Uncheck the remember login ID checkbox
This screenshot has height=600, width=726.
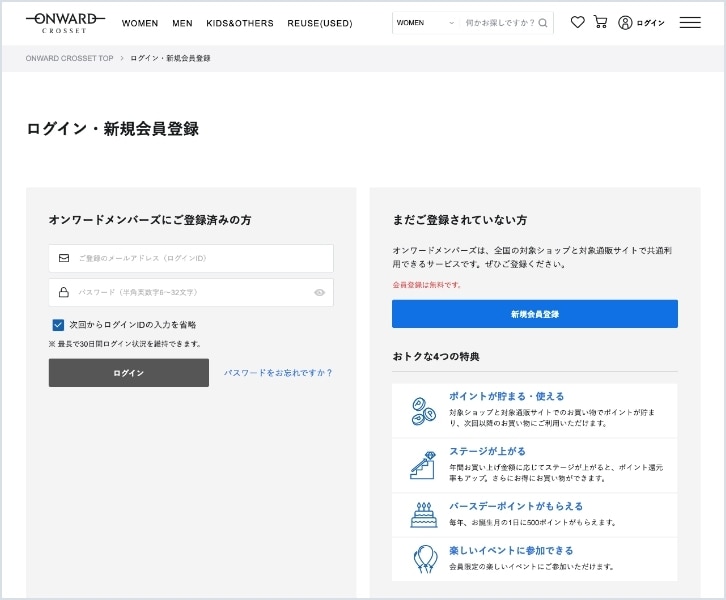58,325
